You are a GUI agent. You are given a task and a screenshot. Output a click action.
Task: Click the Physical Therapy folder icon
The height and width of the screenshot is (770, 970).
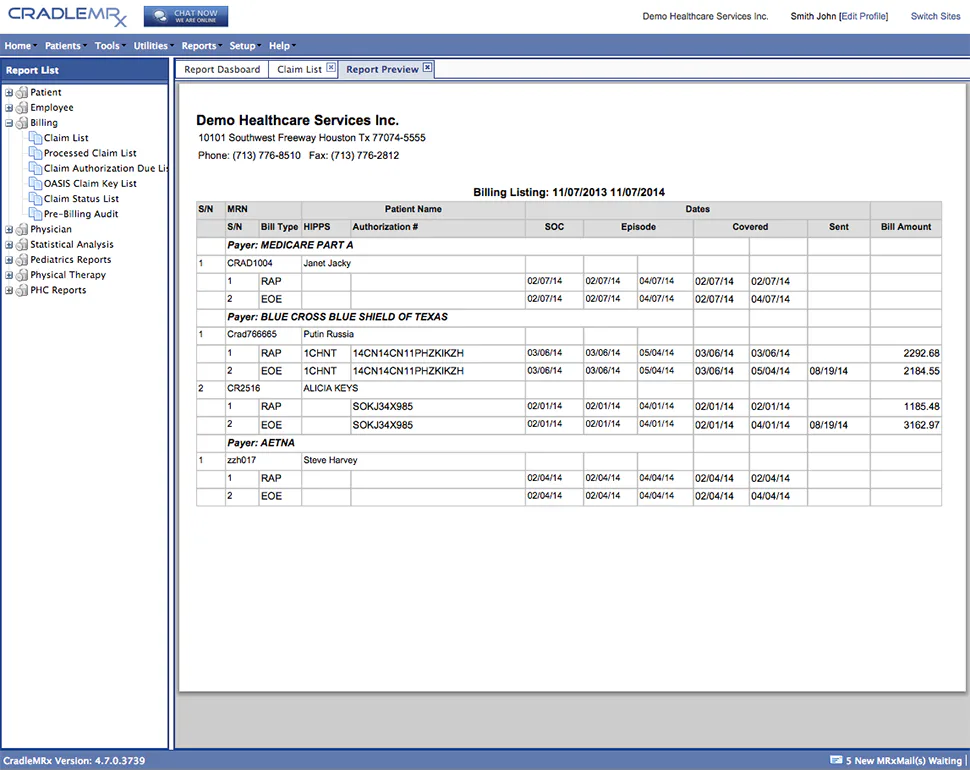22,275
